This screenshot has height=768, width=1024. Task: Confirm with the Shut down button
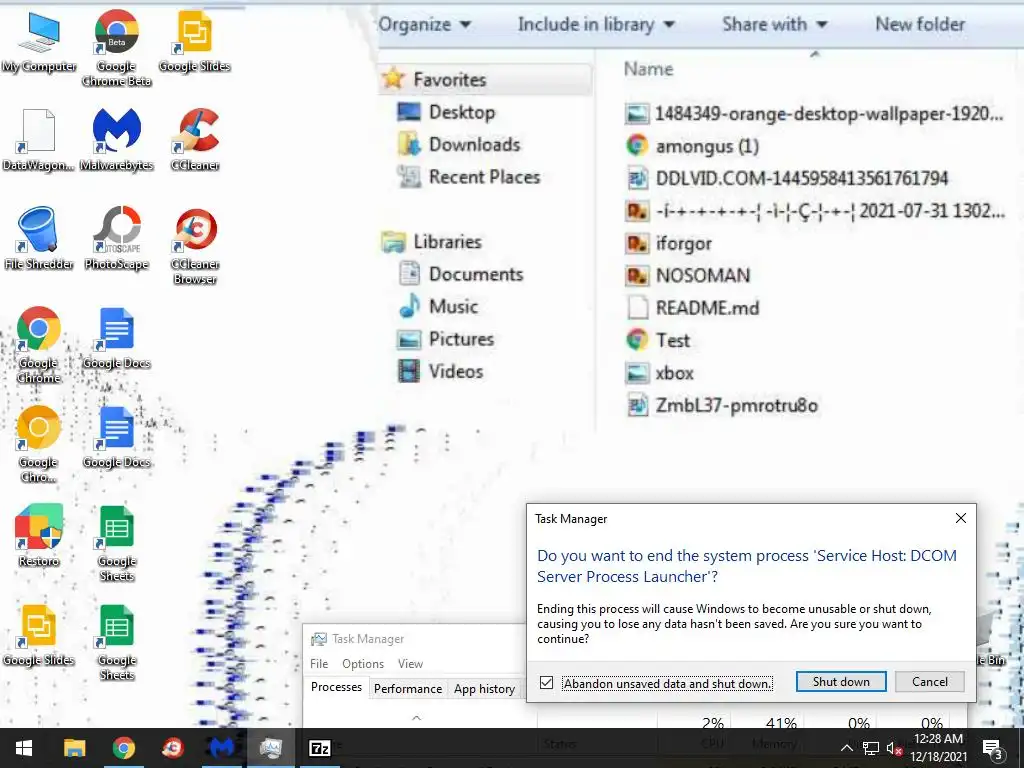(841, 682)
